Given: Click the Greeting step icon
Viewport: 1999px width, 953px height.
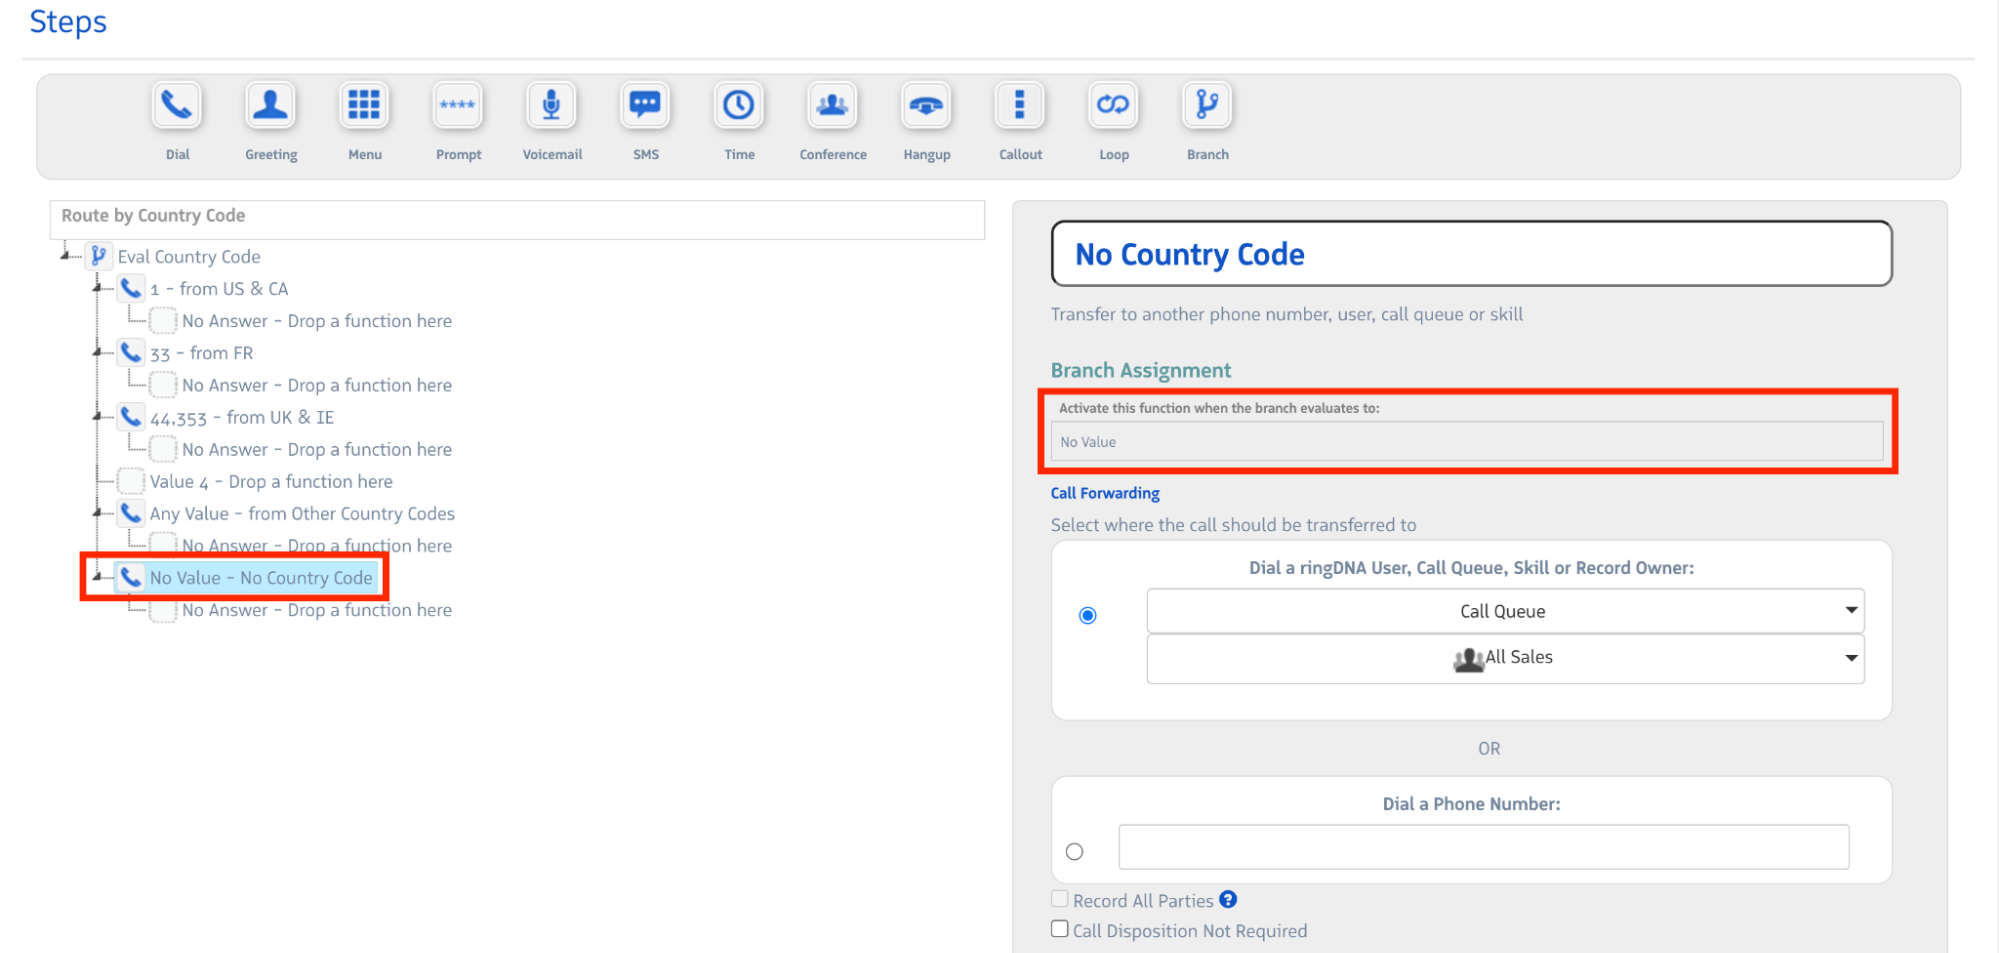Looking at the screenshot, I should pyautogui.click(x=271, y=106).
